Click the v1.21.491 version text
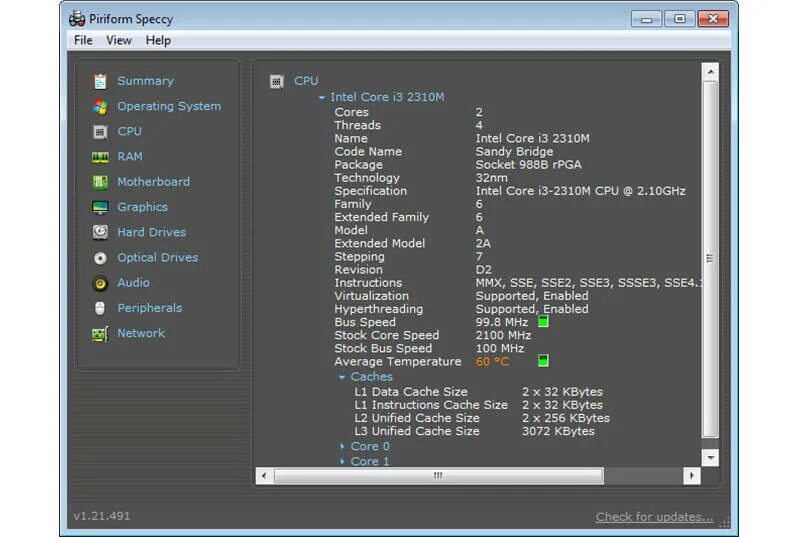This screenshot has width=800, height=537. click(102, 516)
